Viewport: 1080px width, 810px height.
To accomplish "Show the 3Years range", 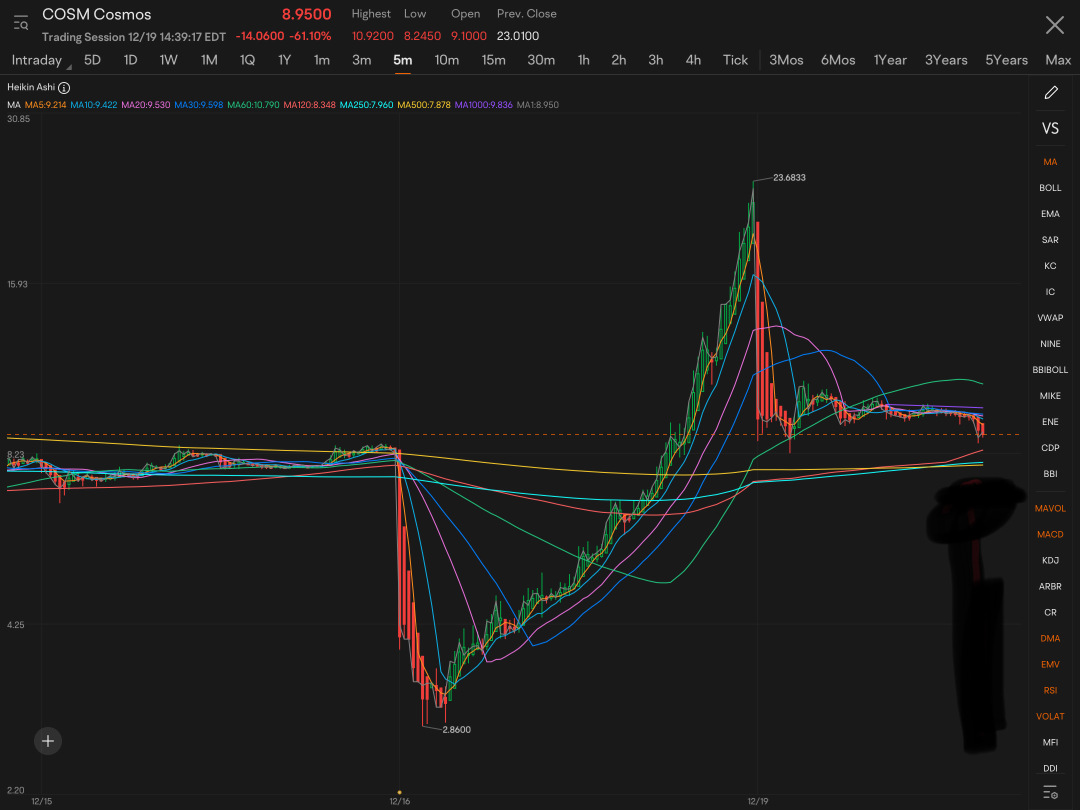I will 946,60.
